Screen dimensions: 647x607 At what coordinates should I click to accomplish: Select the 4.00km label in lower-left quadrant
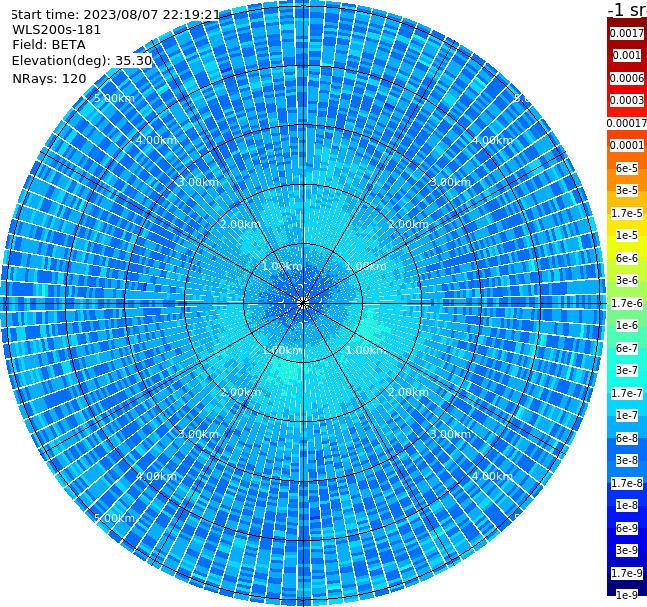click(x=157, y=476)
